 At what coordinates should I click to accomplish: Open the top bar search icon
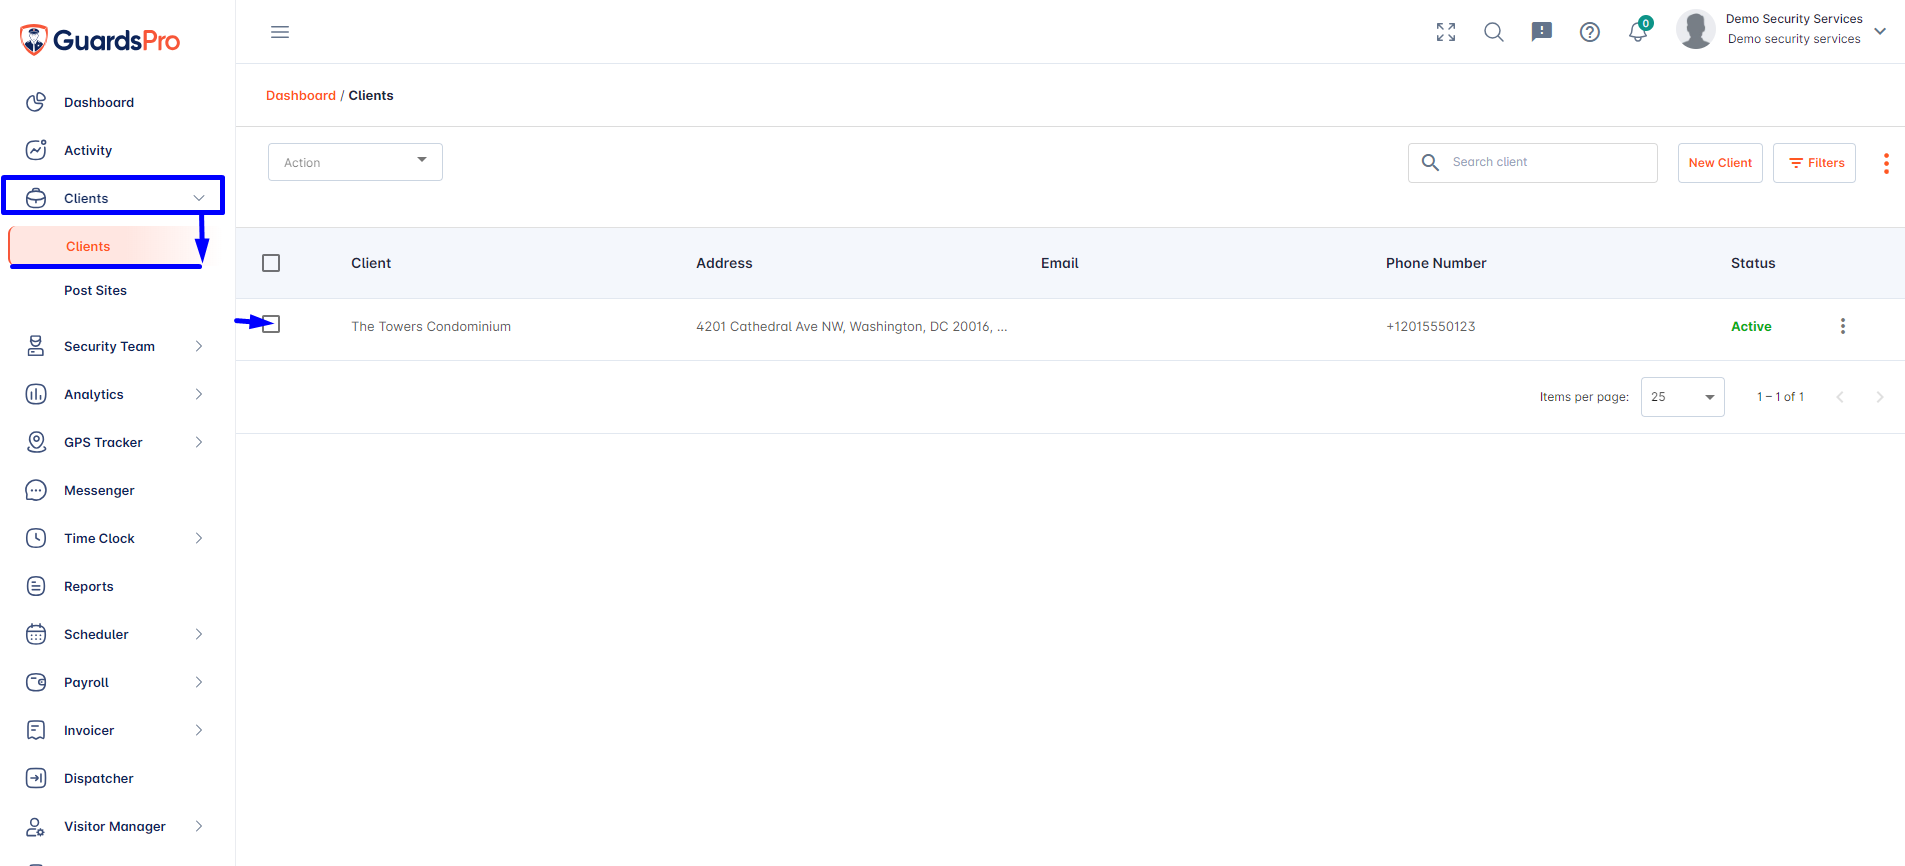1494,32
